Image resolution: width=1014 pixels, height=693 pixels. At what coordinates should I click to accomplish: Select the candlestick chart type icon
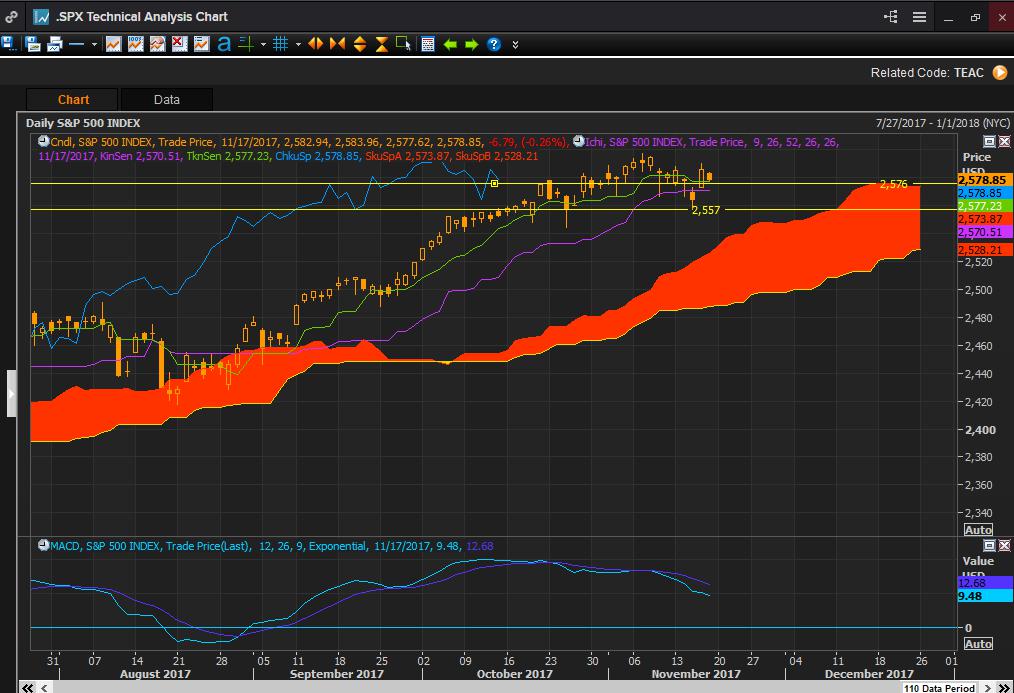pyautogui.click(x=113, y=43)
